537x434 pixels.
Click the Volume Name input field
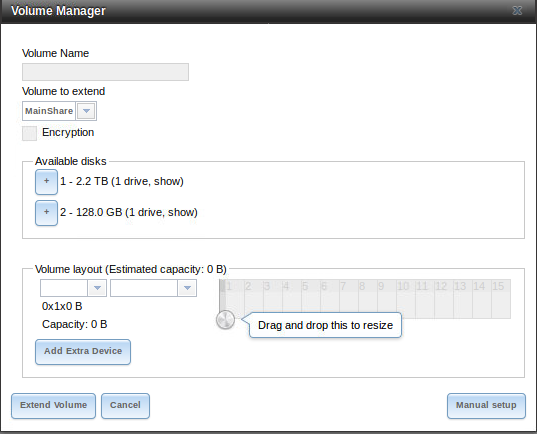click(x=105, y=72)
